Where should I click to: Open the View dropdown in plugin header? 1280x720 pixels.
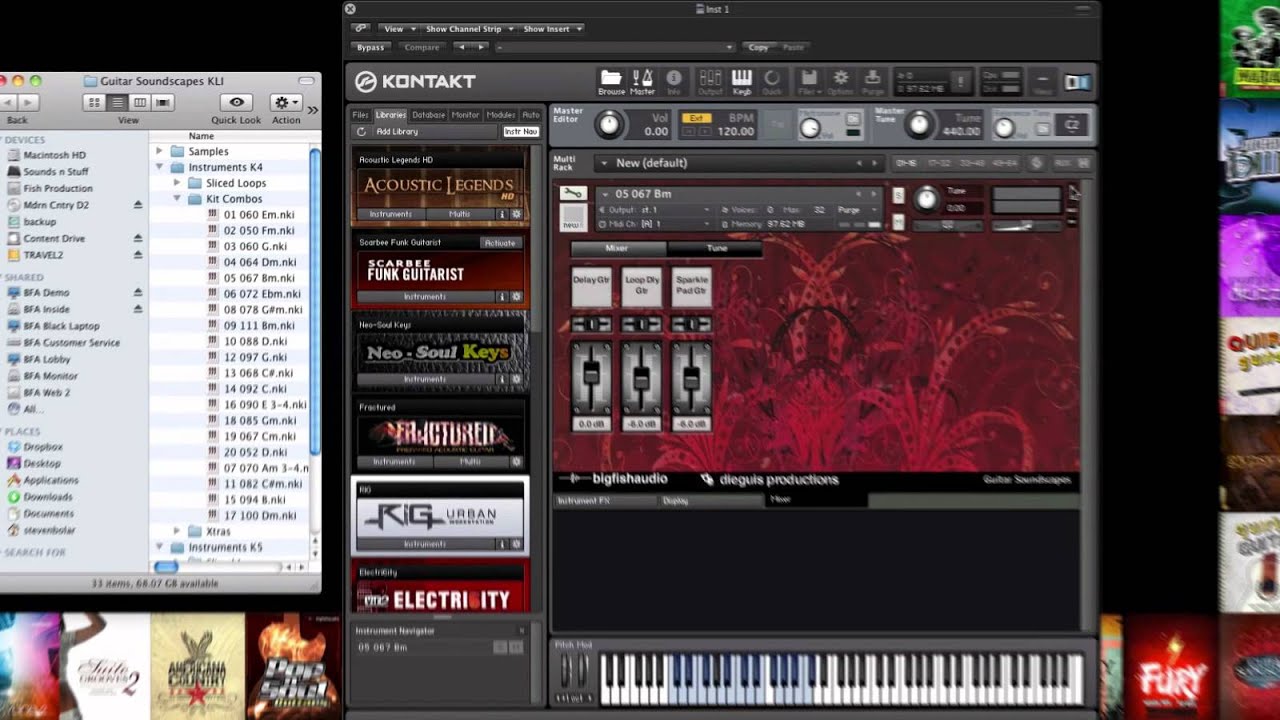[x=397, y=29]
